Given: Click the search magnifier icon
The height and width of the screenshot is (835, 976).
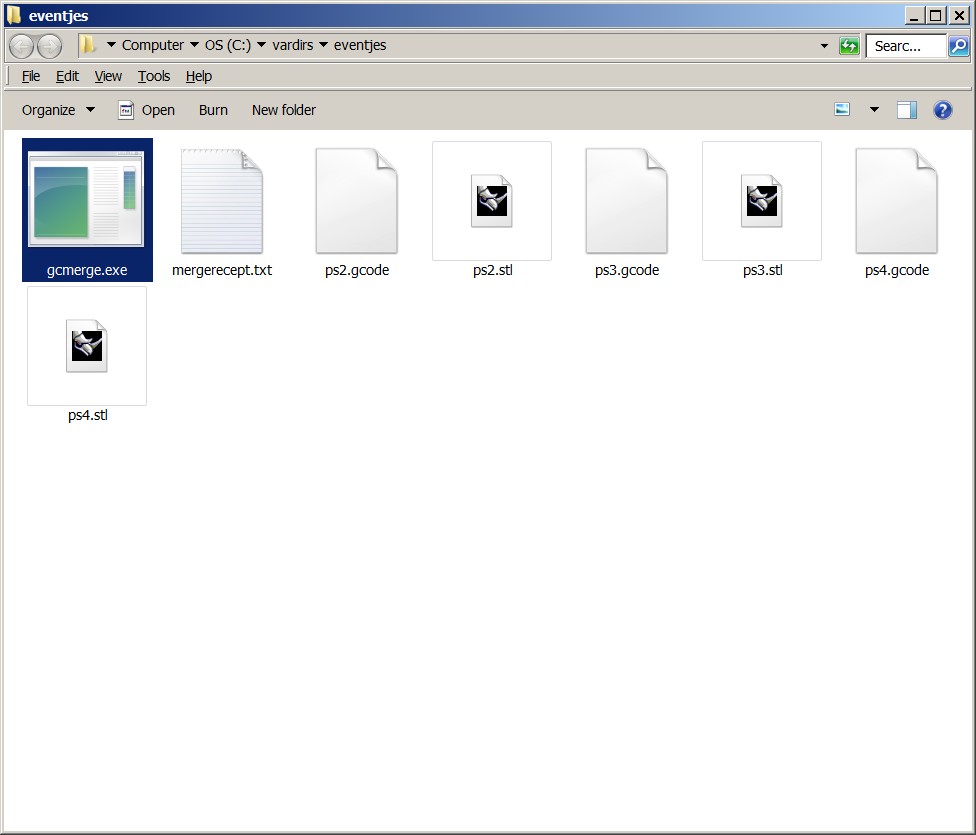Looking at the screenshot, I should pyautogui.click(x=959, y=45).
